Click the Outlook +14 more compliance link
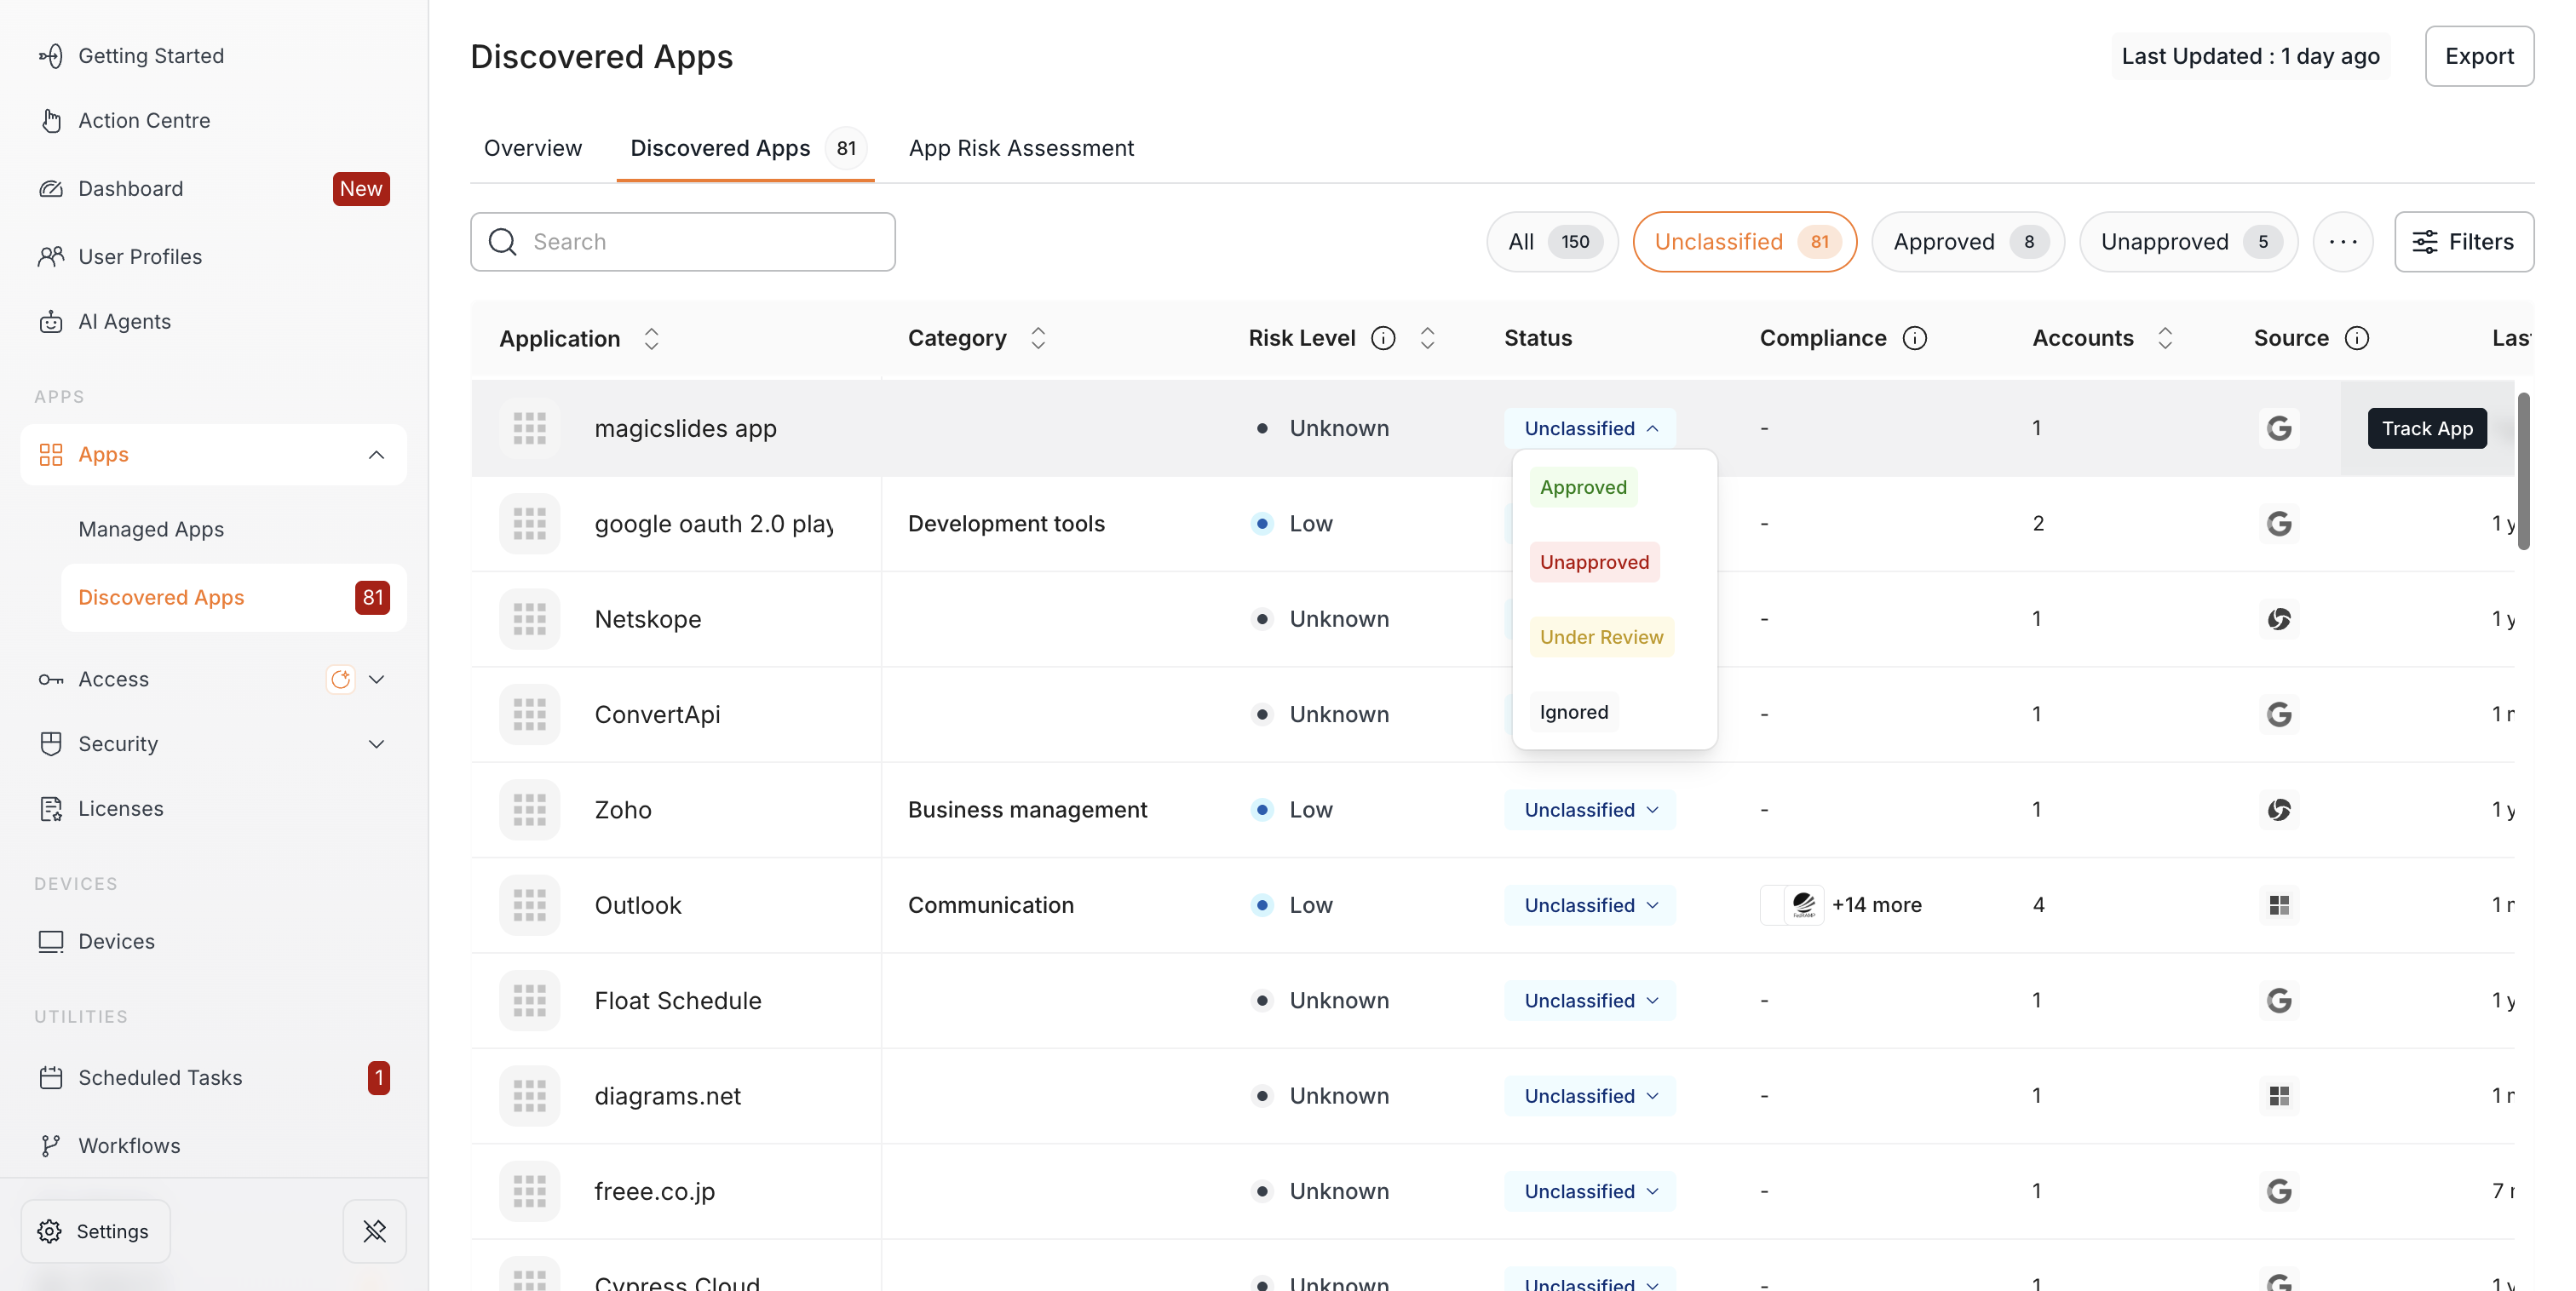The height and width of the screenshot is (1291, 2576). tap(1876, 906)
